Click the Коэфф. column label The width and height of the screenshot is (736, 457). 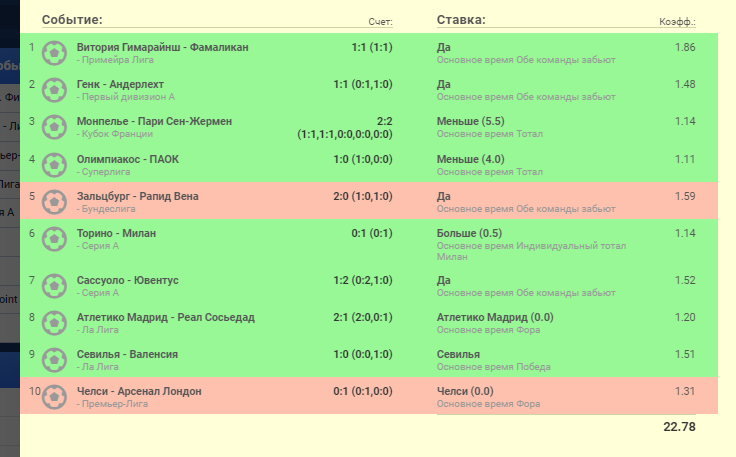click(677, 22)
